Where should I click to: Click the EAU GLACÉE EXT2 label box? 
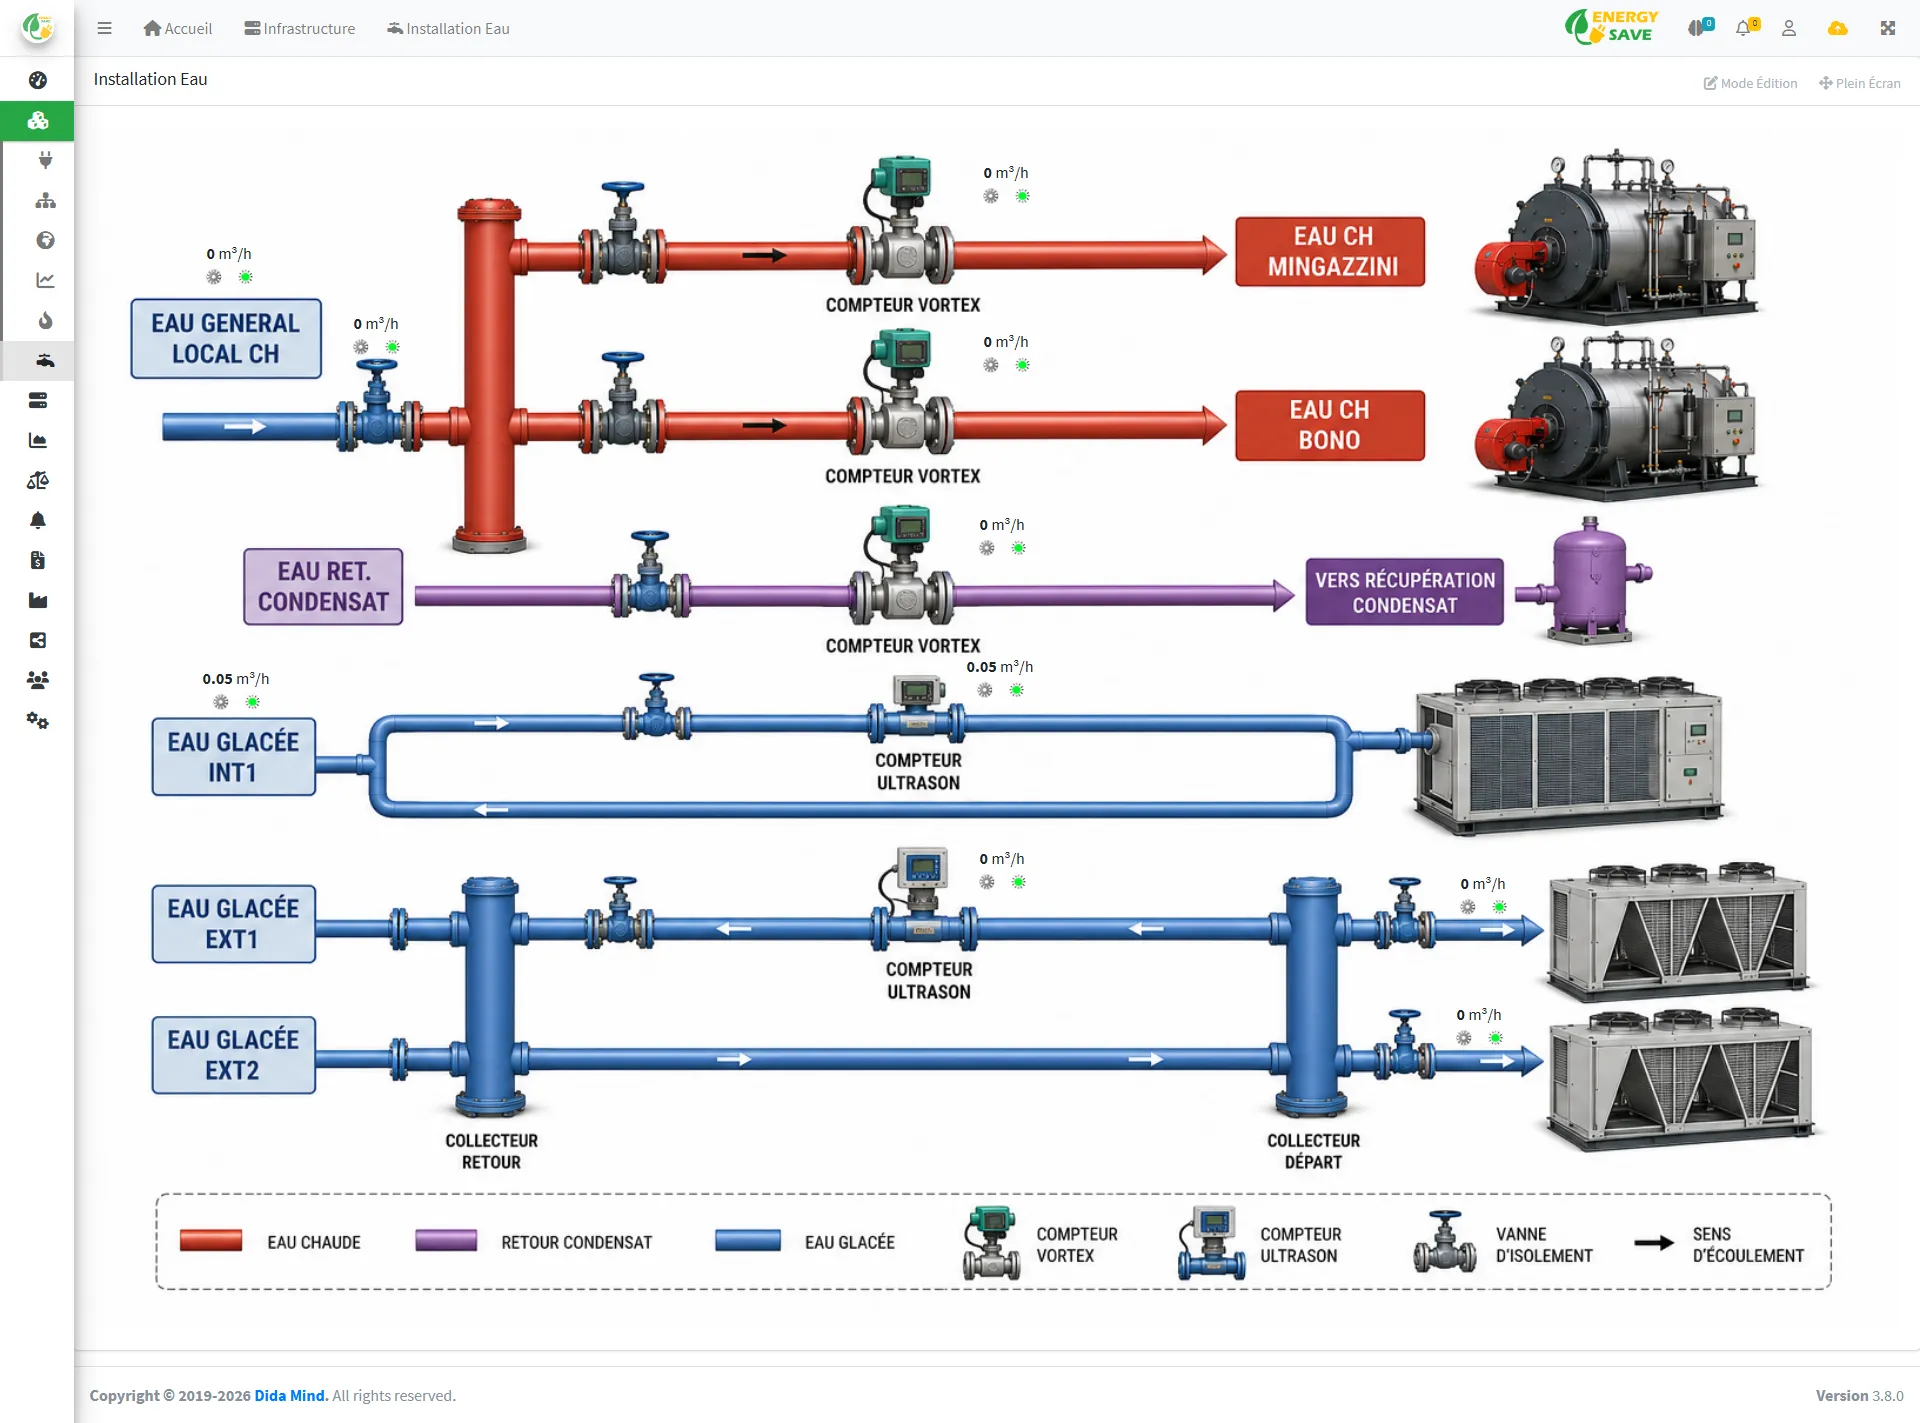pyautogui.click(x=234, y=1055)
